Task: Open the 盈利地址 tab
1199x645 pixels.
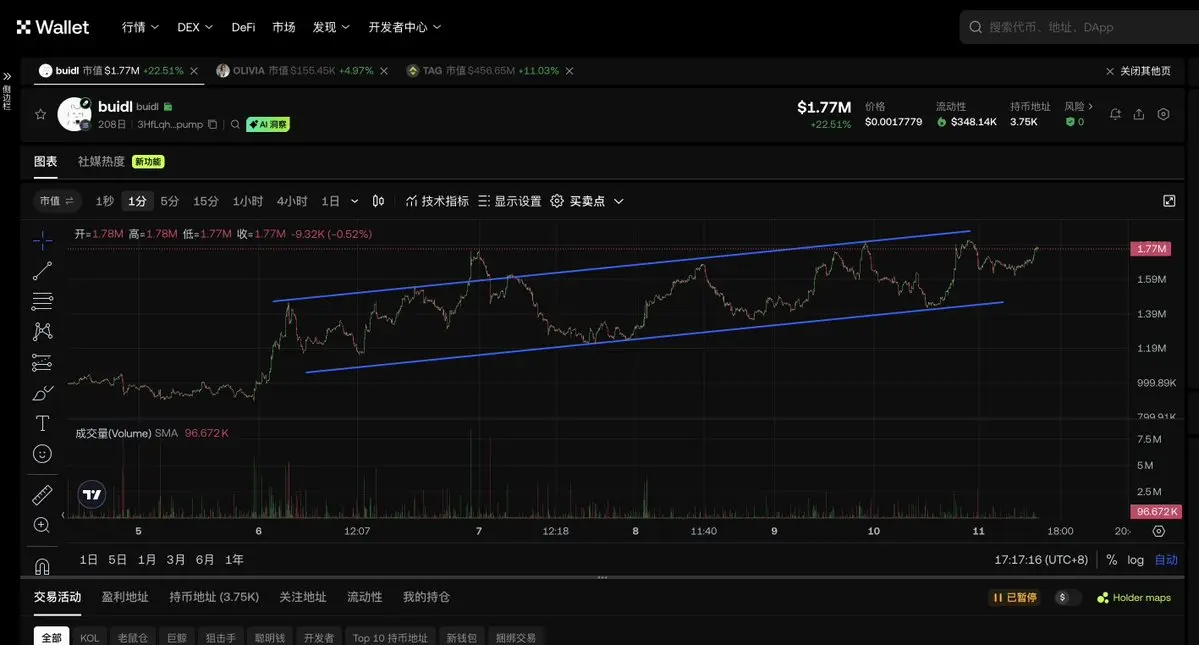Action: [x=125, y=597]
